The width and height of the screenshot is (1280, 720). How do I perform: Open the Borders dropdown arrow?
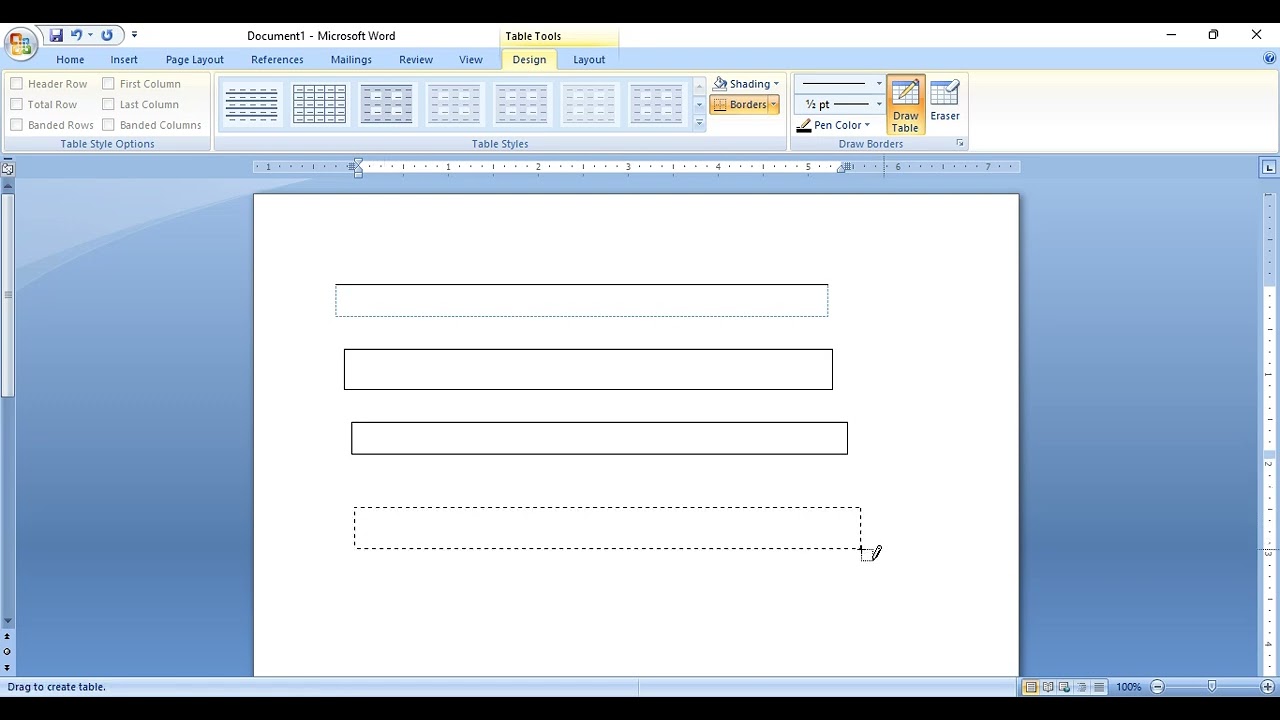[x=773, y=104]
